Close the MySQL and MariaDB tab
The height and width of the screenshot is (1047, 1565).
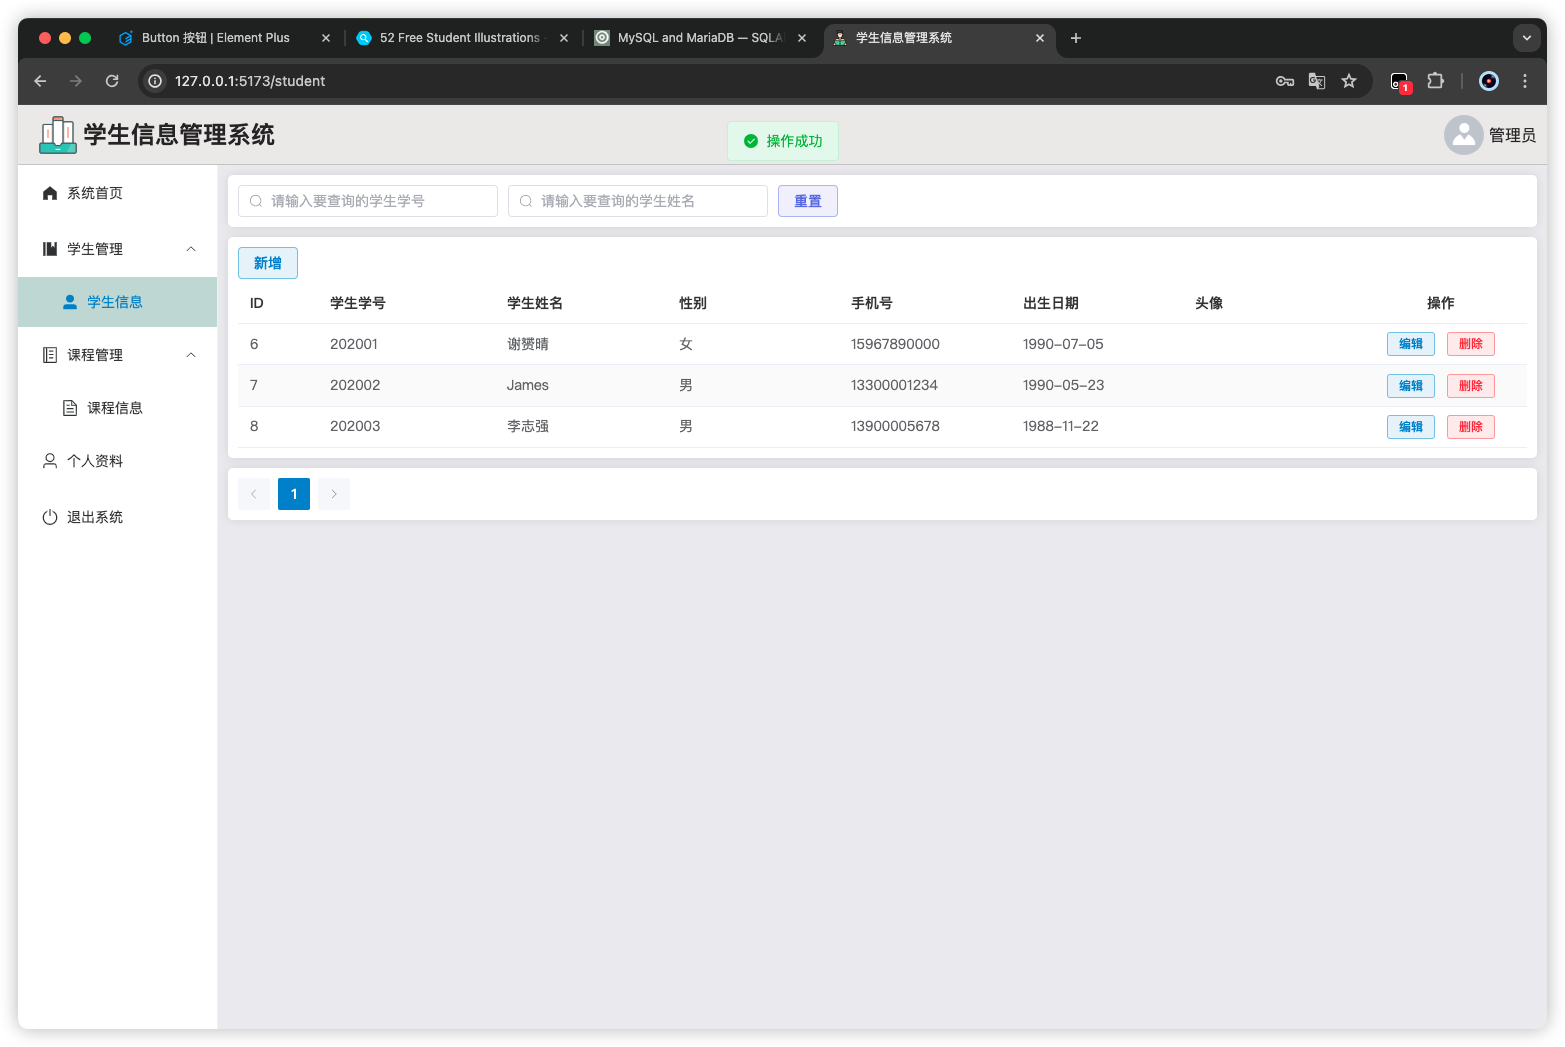802,38
